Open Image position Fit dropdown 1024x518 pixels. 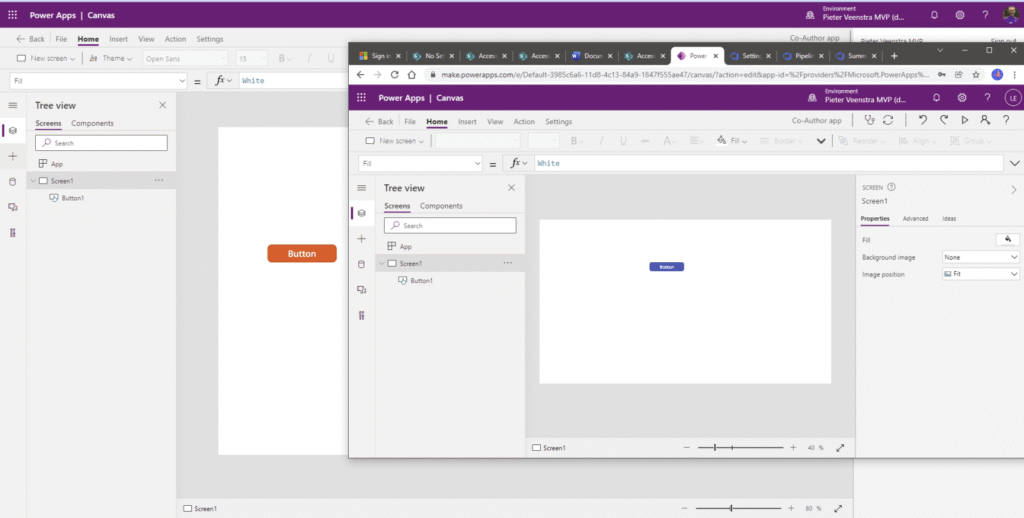pos(980,274)
